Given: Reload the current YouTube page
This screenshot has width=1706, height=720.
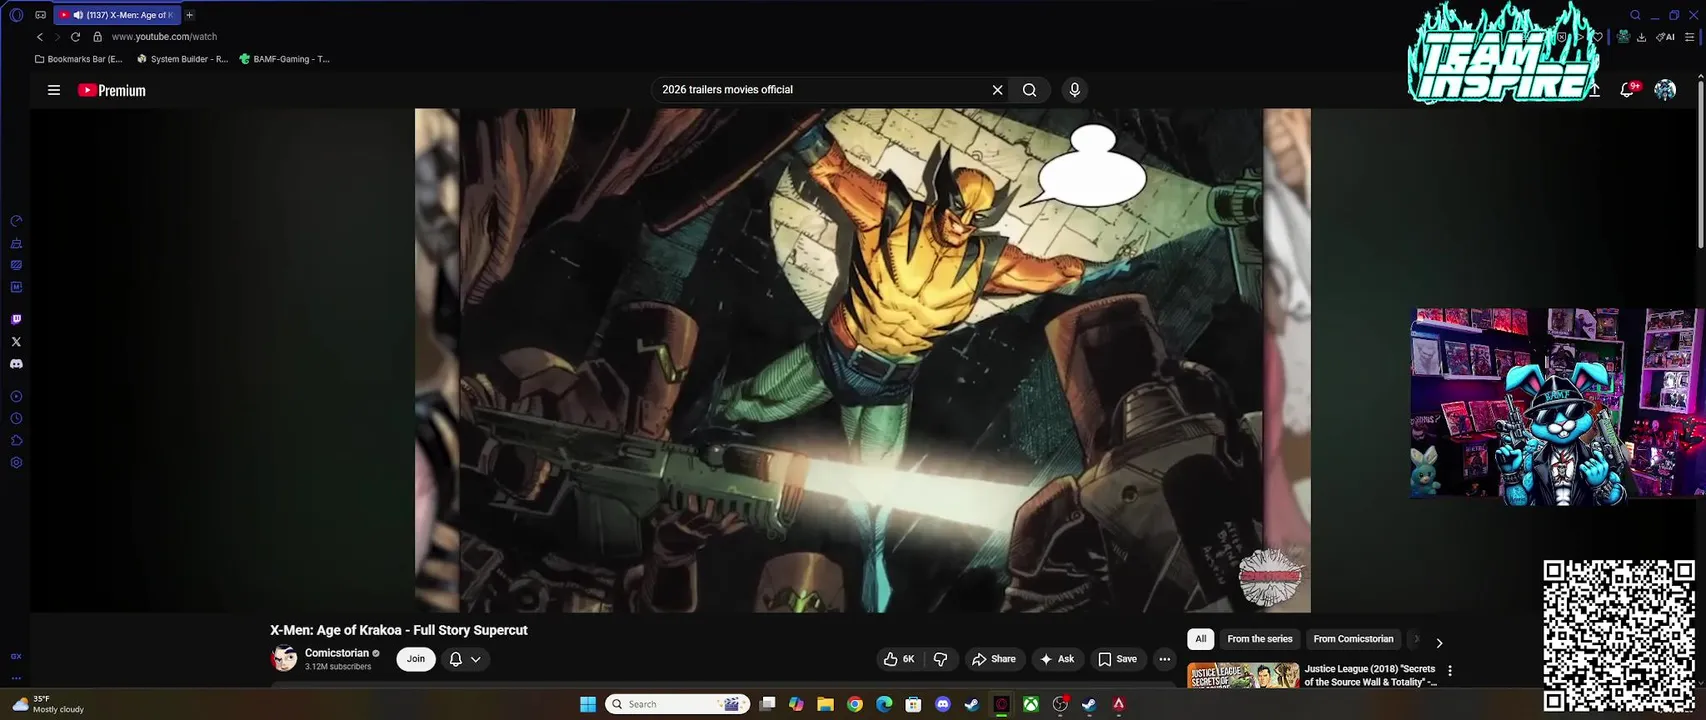Looking at the screenshot, I should pyautogui.click(x=75, y=37).
